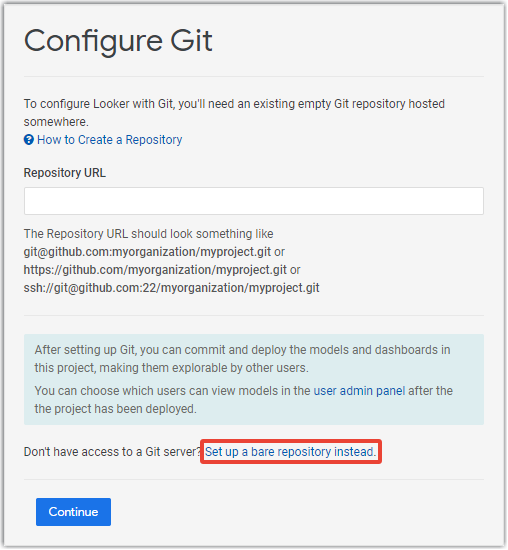Click the git@github.com:myorganization sample URL text
This screenshot has height=550, width=508.
click(147, 252)
